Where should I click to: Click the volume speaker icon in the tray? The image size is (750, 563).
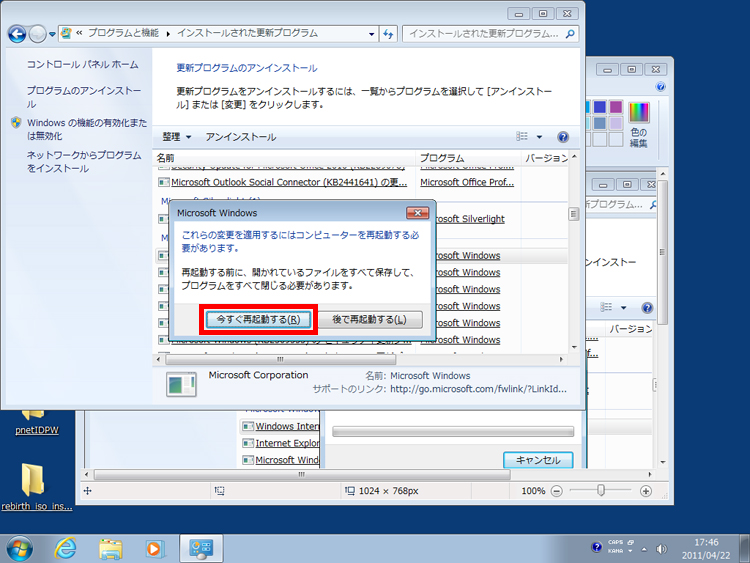(662, 549)
